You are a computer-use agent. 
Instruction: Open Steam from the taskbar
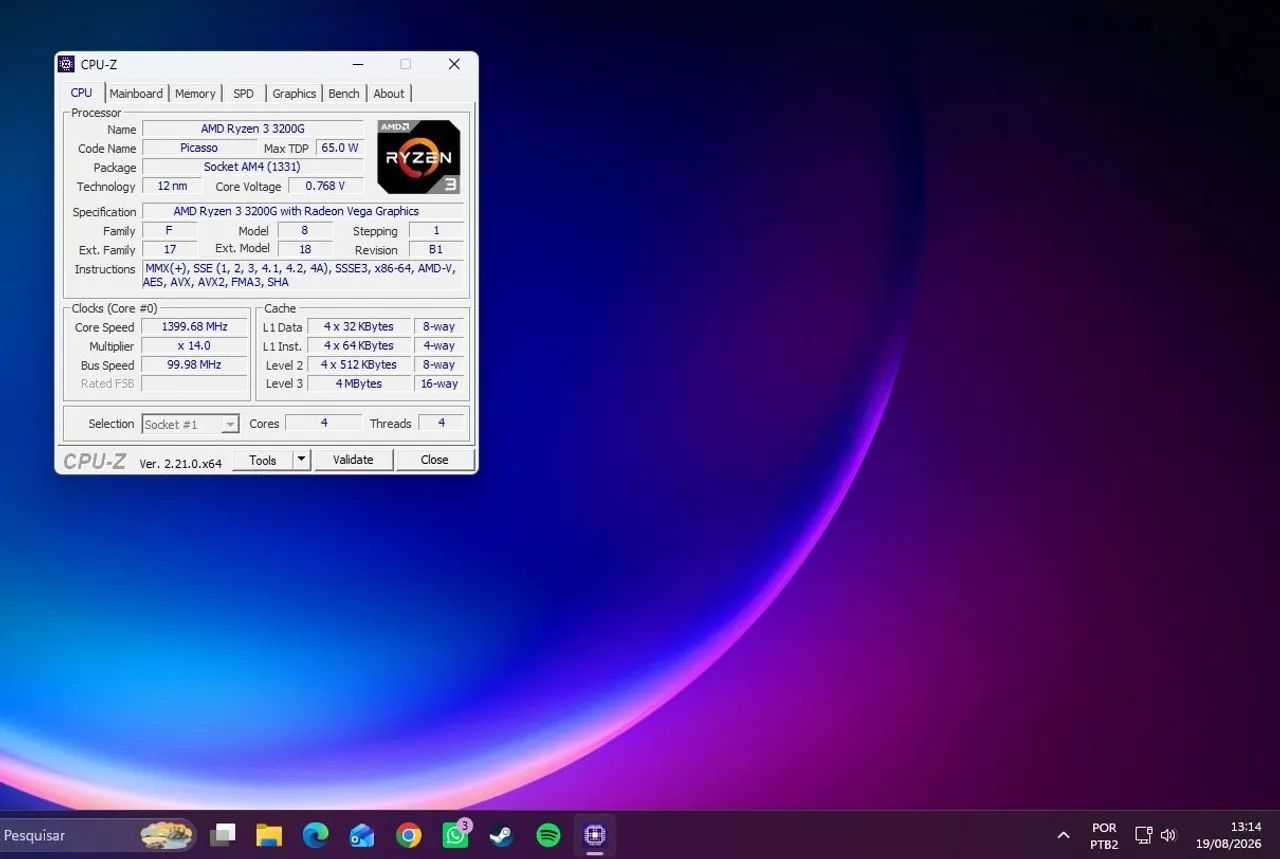(502, 835)
